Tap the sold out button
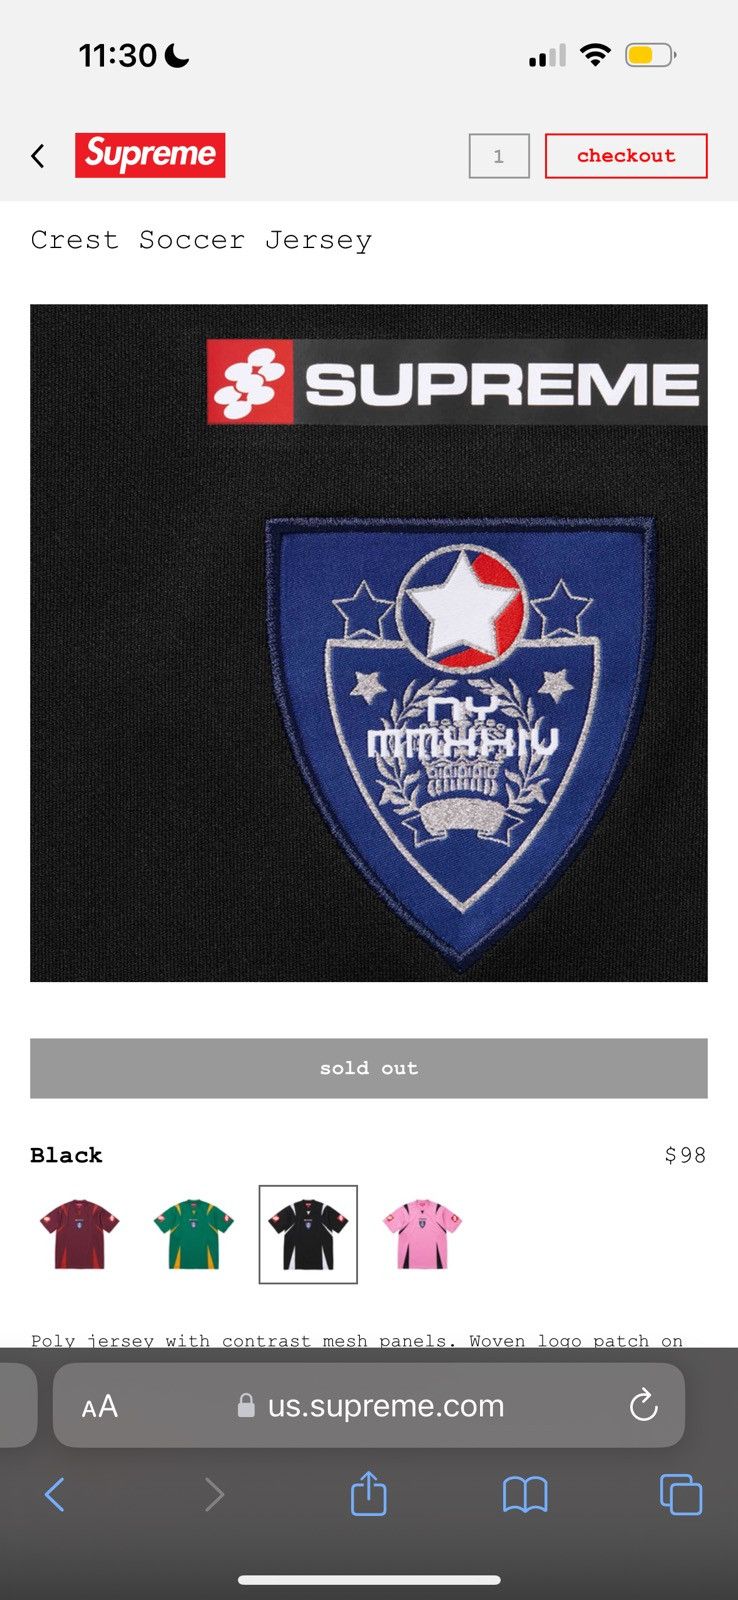Screen dimensions: 738x1600 point(369,1068)
